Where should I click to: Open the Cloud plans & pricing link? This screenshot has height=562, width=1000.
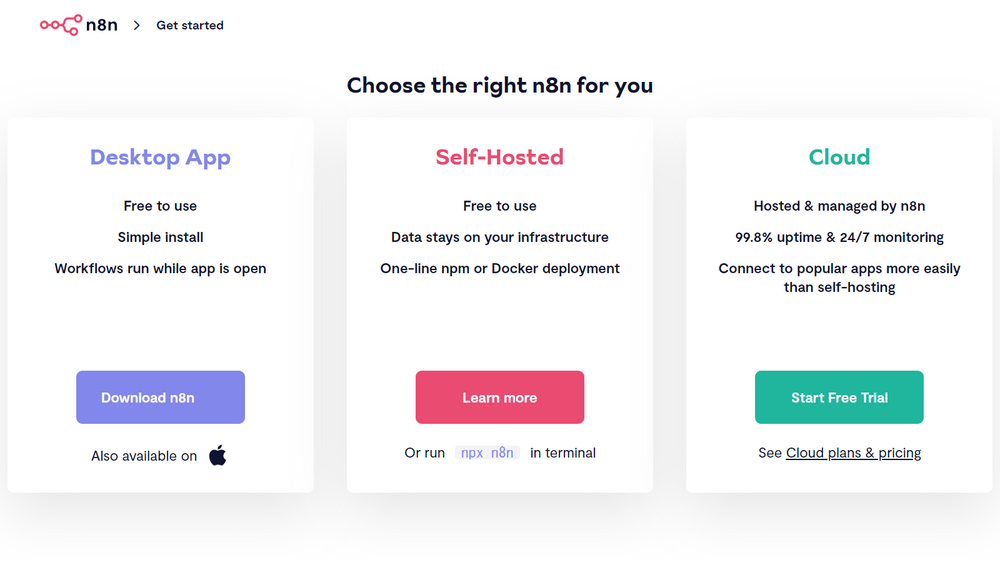pyautogui.click(x=853, y=453)
